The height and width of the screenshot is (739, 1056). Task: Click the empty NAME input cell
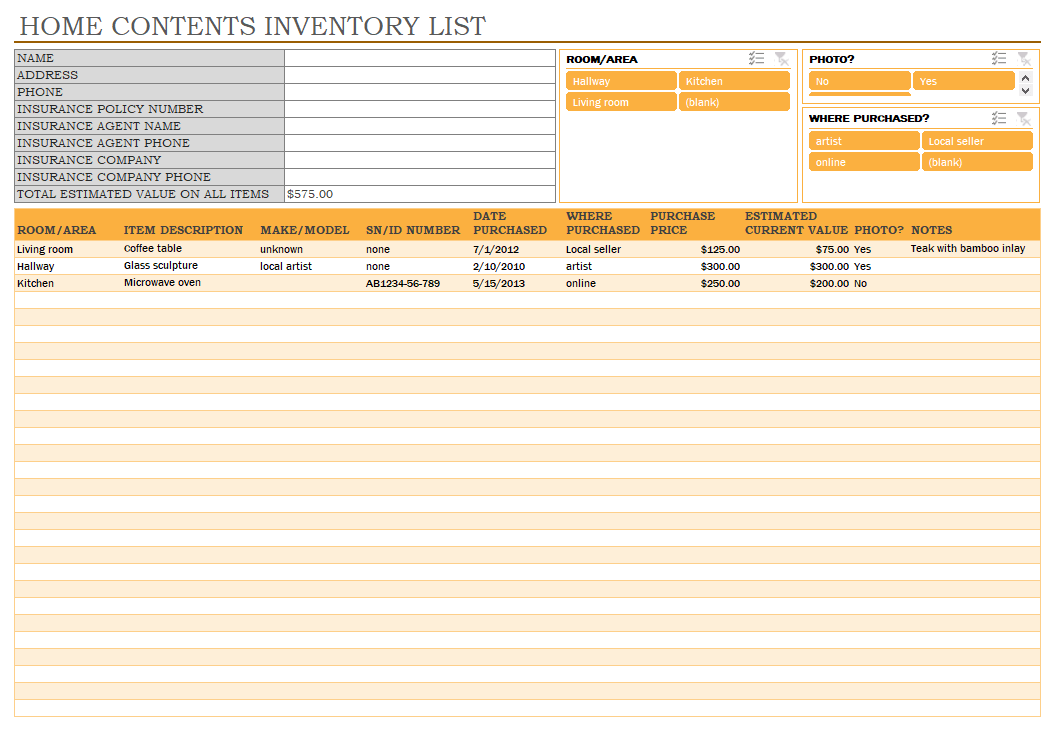[419, 58]
